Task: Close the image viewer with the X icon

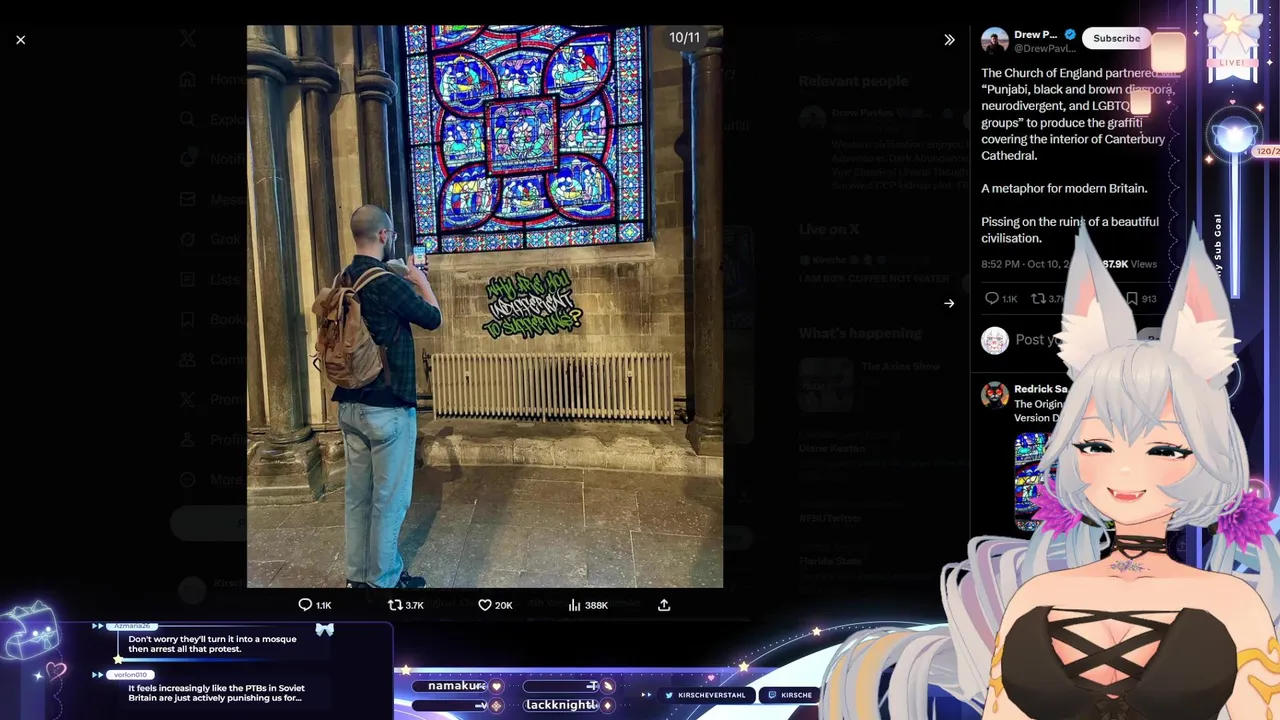Action: (20, 40)
